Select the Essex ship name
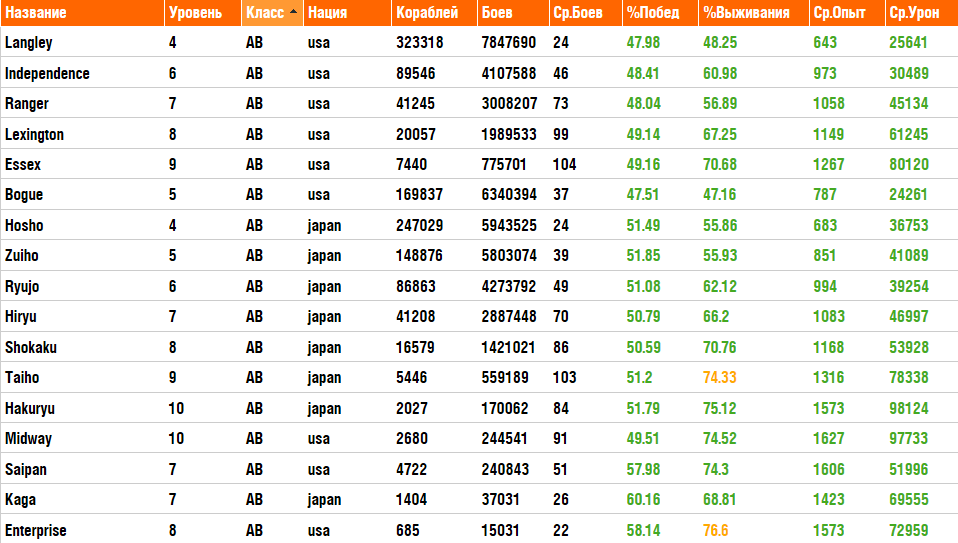The image size is (958, 543). (23, 164)
